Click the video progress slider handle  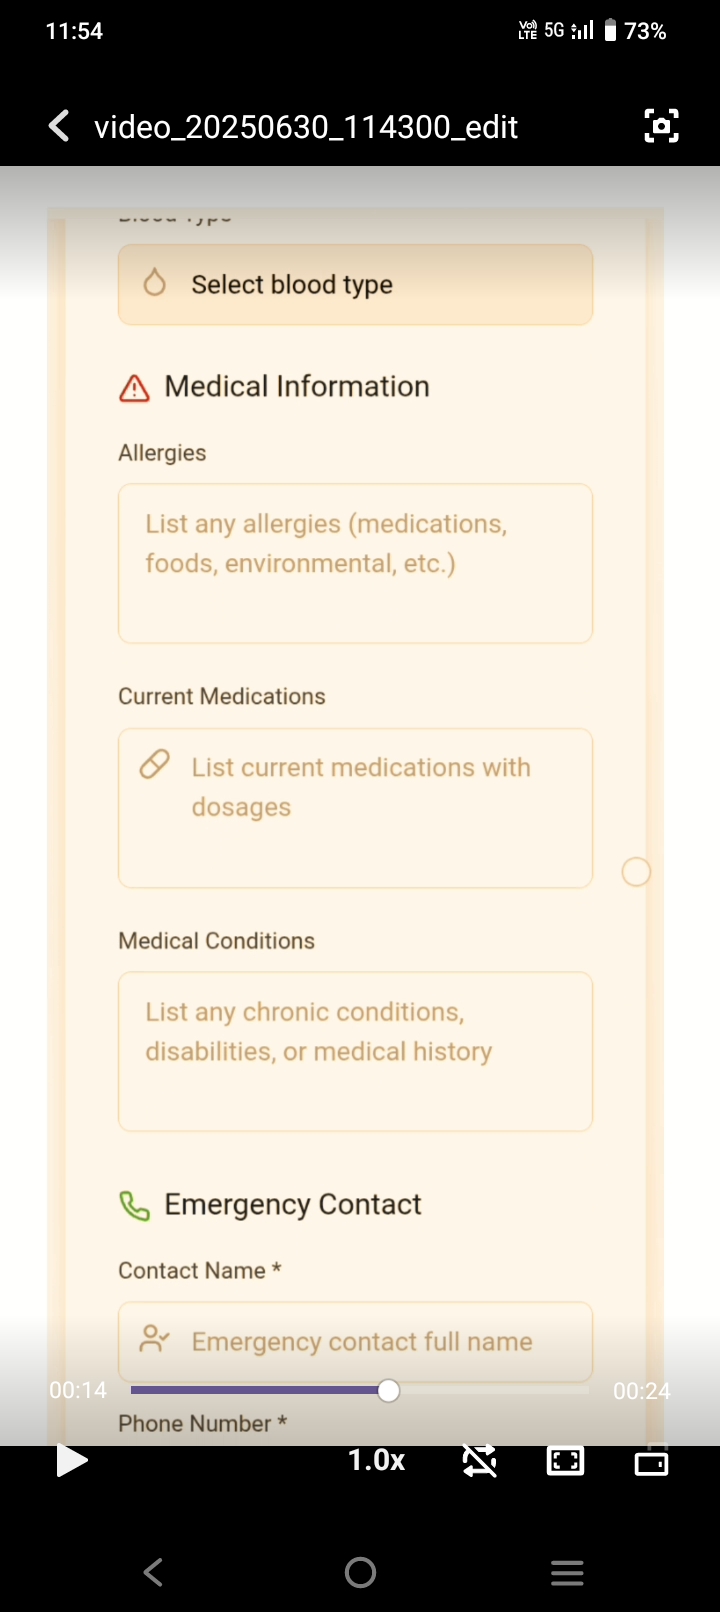pos(389,1390)
